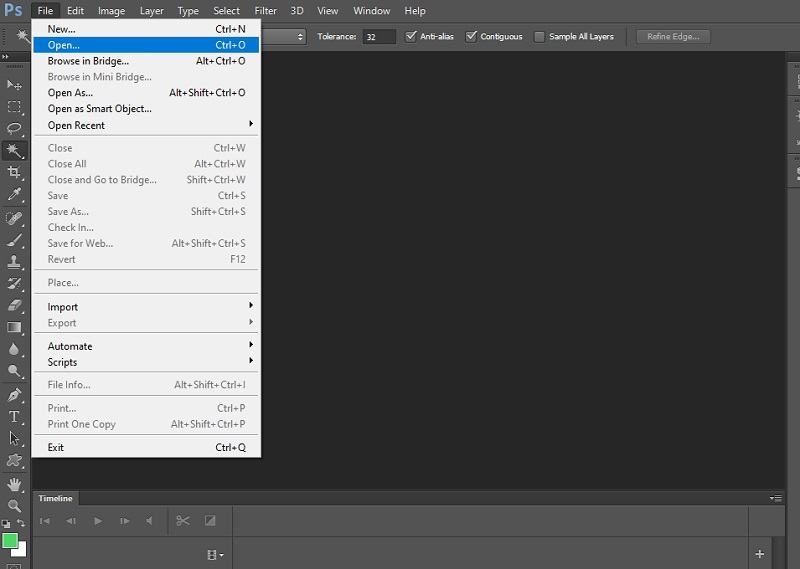The height and width of the screenshot is (569, 800).
Task: Swap foreground and background colors
Action: point(21,523)
